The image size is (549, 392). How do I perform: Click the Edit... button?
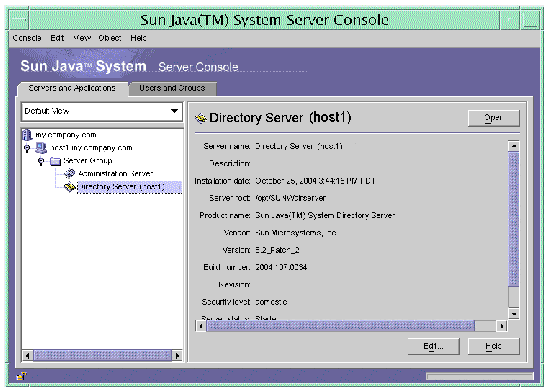click(x=433, y=346)
